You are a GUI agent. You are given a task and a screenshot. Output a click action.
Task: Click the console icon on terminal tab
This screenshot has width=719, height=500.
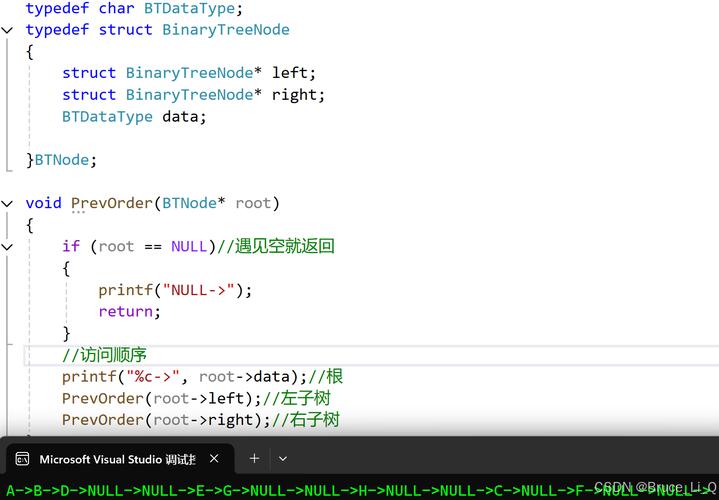click(x=22, y=459)
